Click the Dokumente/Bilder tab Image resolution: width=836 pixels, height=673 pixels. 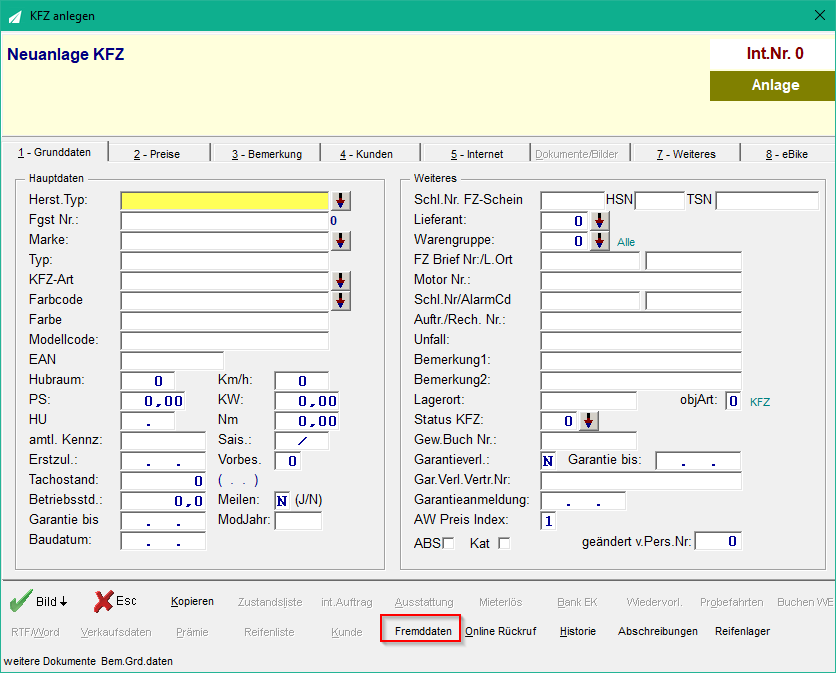pos(576,154)
